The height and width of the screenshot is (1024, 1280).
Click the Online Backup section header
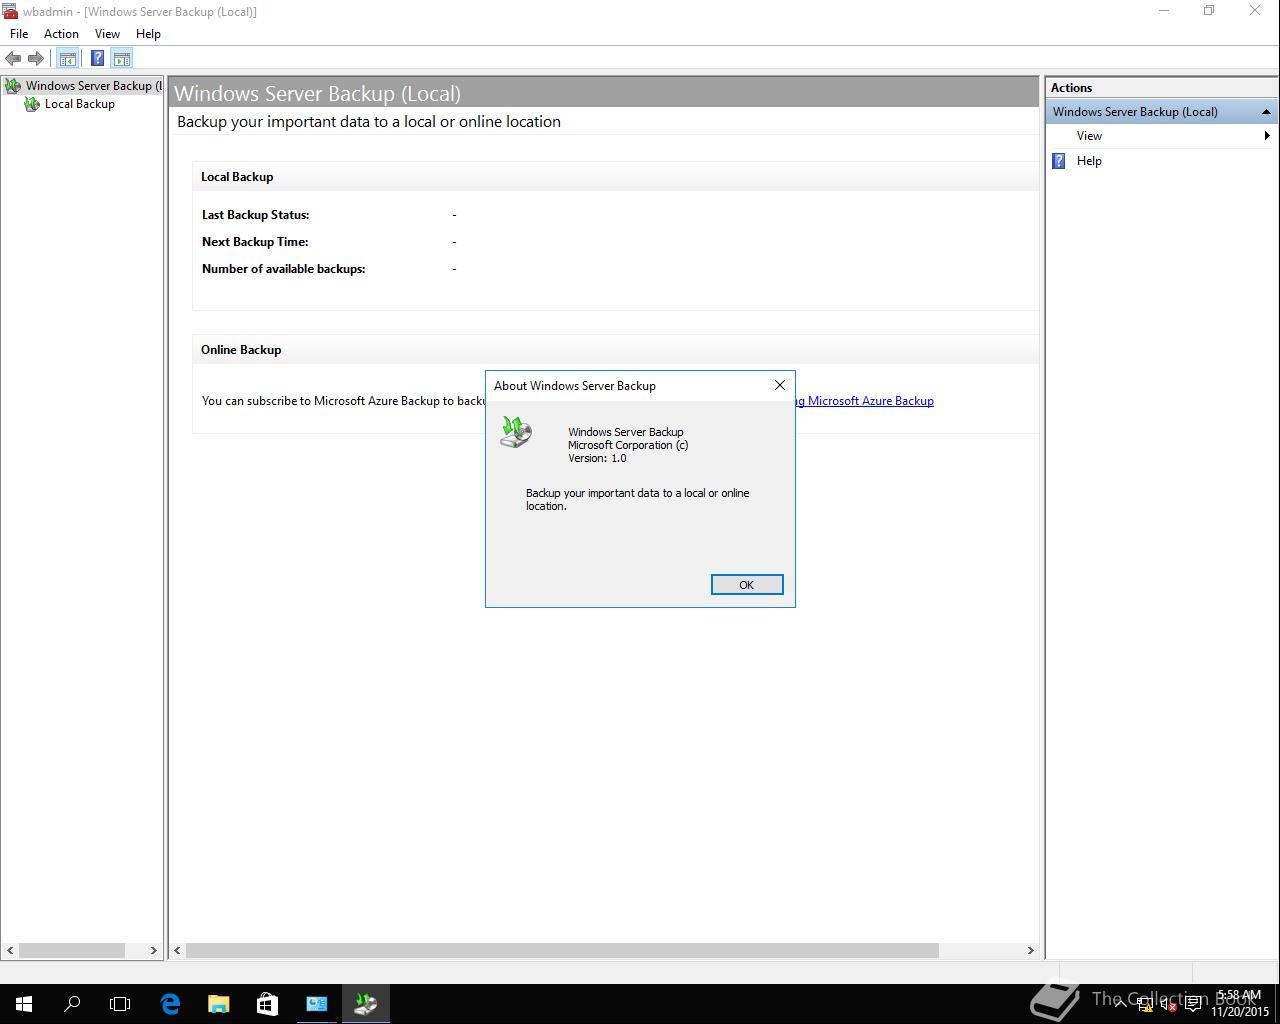(241, 350)
